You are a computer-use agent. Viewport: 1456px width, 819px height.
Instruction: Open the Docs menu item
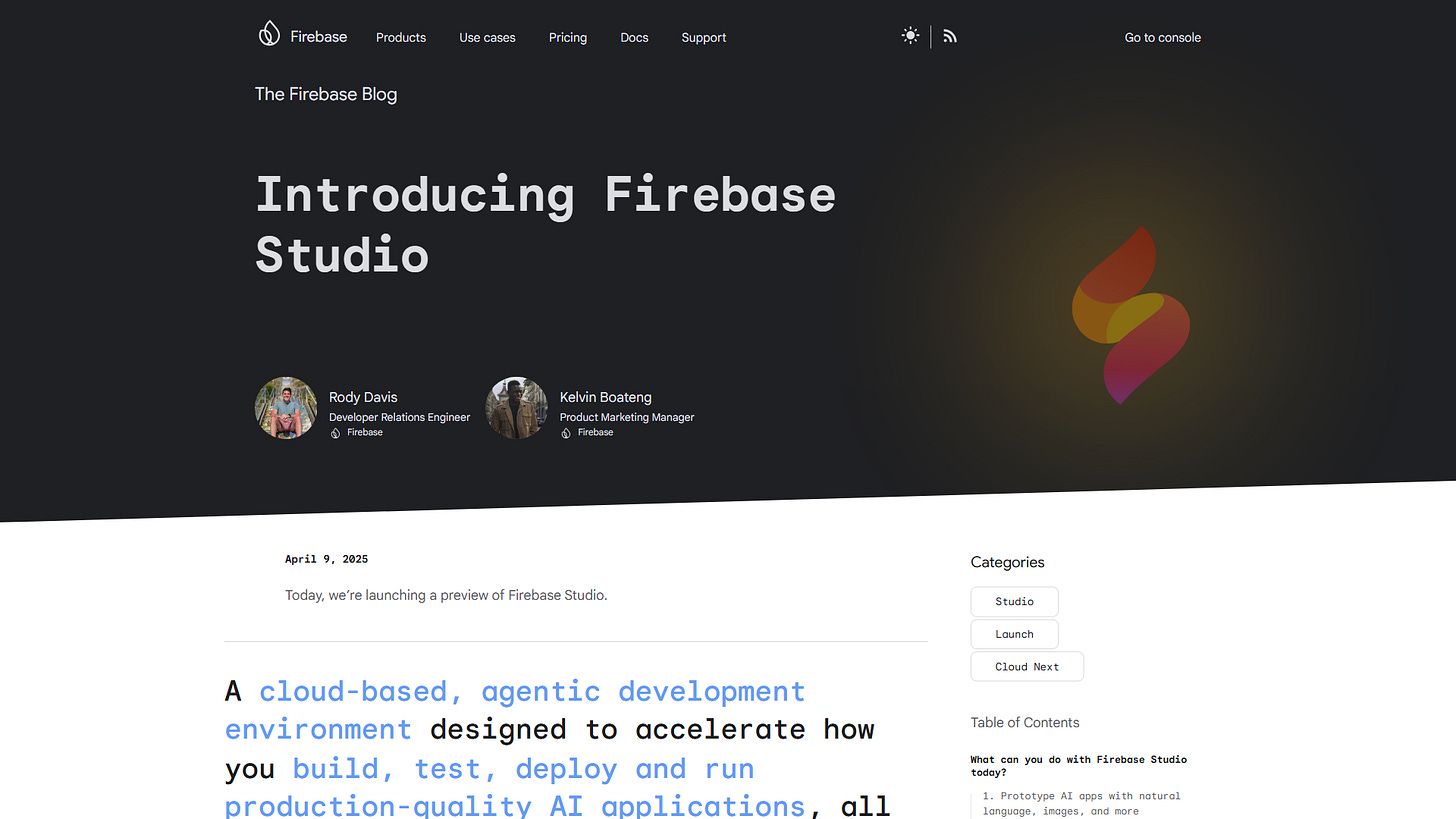pyautogui.click(x=634, y=38)
